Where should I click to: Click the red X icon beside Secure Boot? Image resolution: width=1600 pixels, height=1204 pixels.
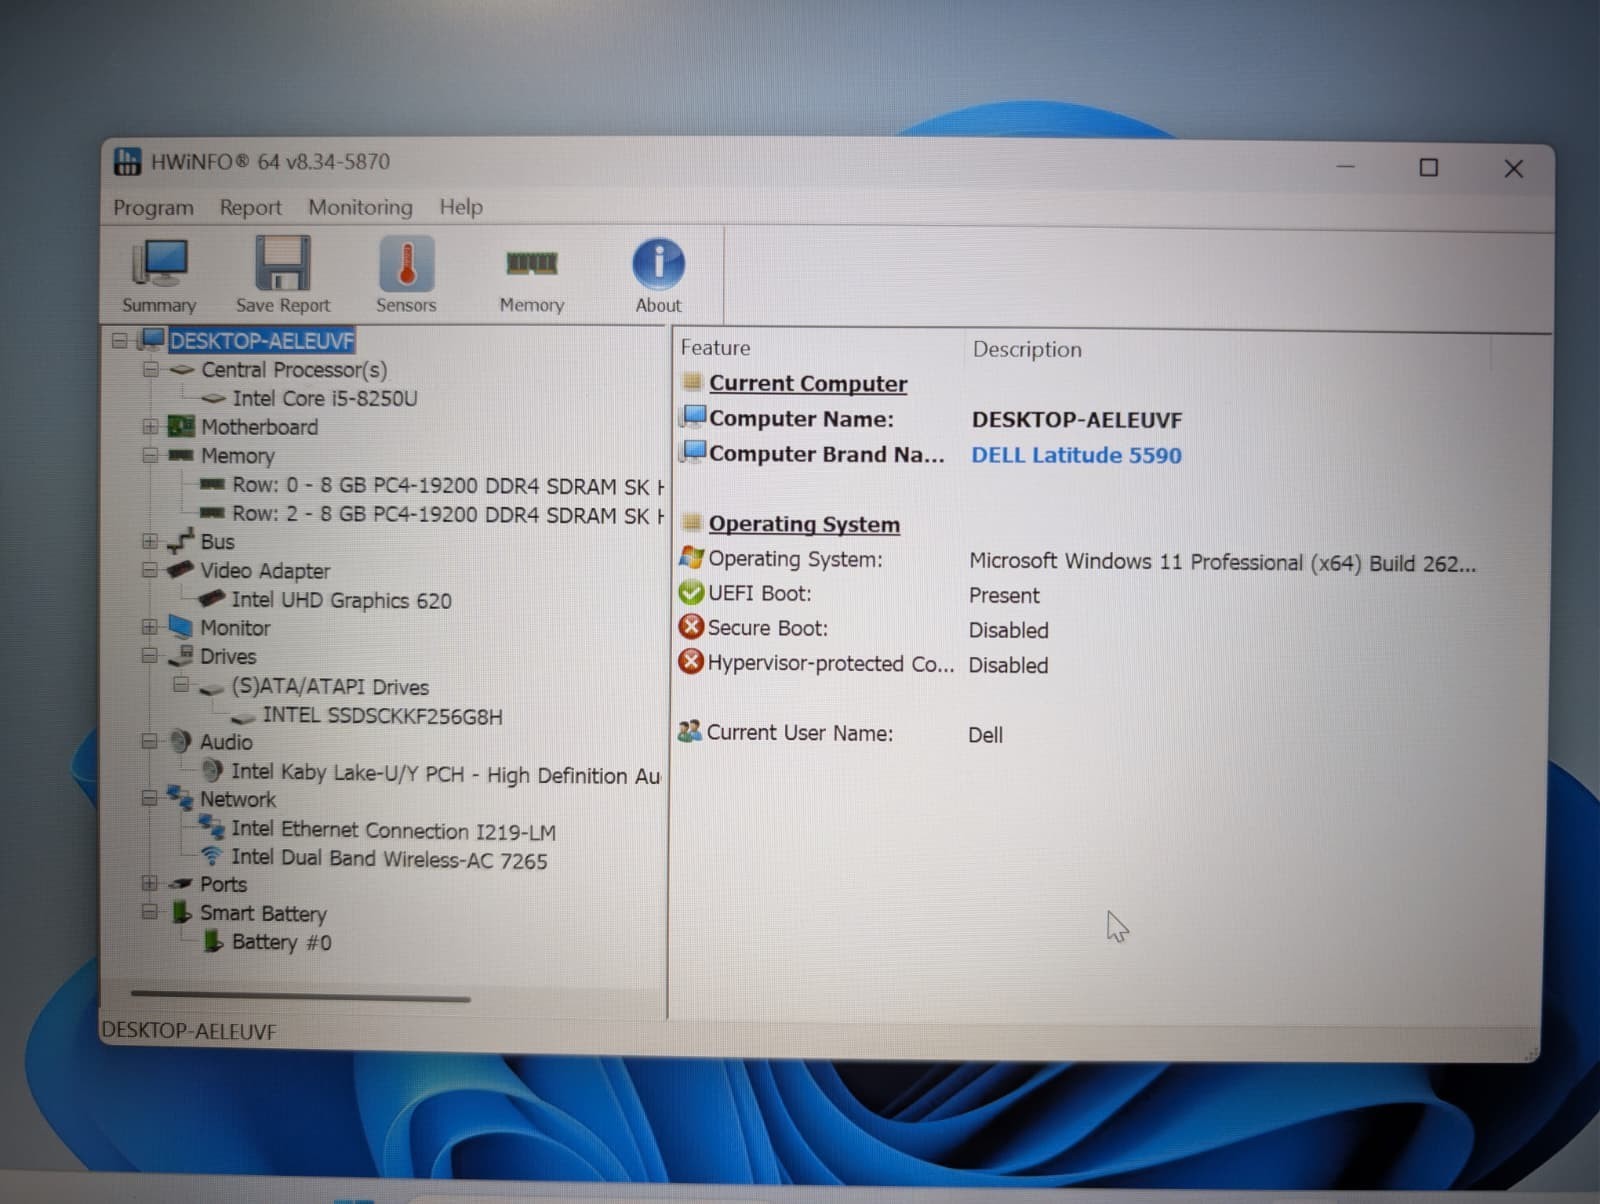point(691,627)
